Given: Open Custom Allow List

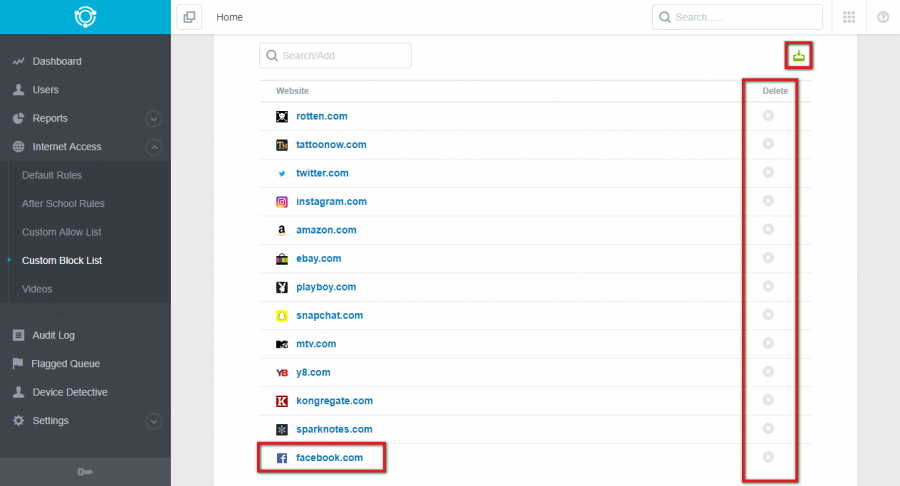Looking at the screenshot, I should pyautogui.click(x=61, y=232).
